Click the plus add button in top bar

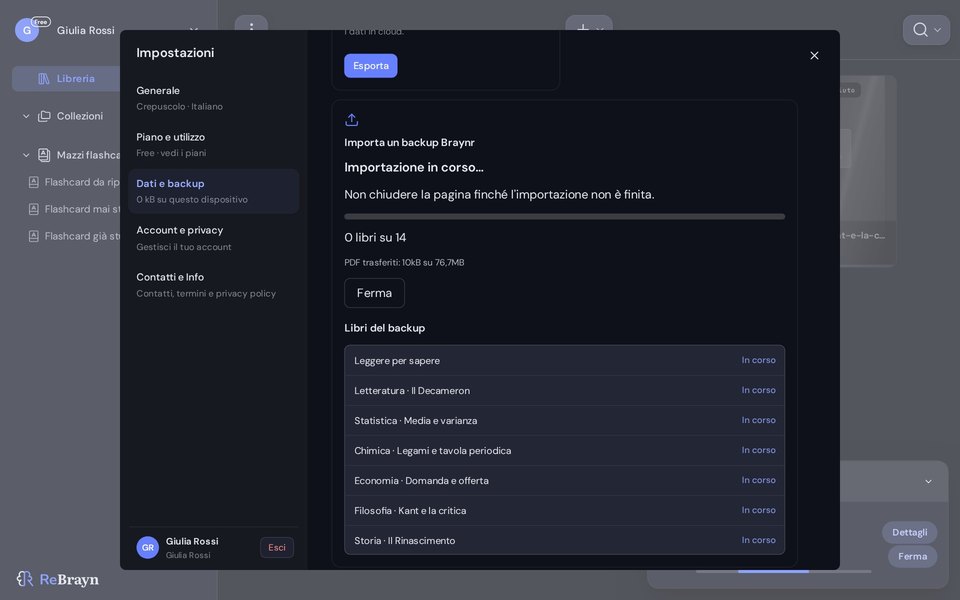[583, 28]
